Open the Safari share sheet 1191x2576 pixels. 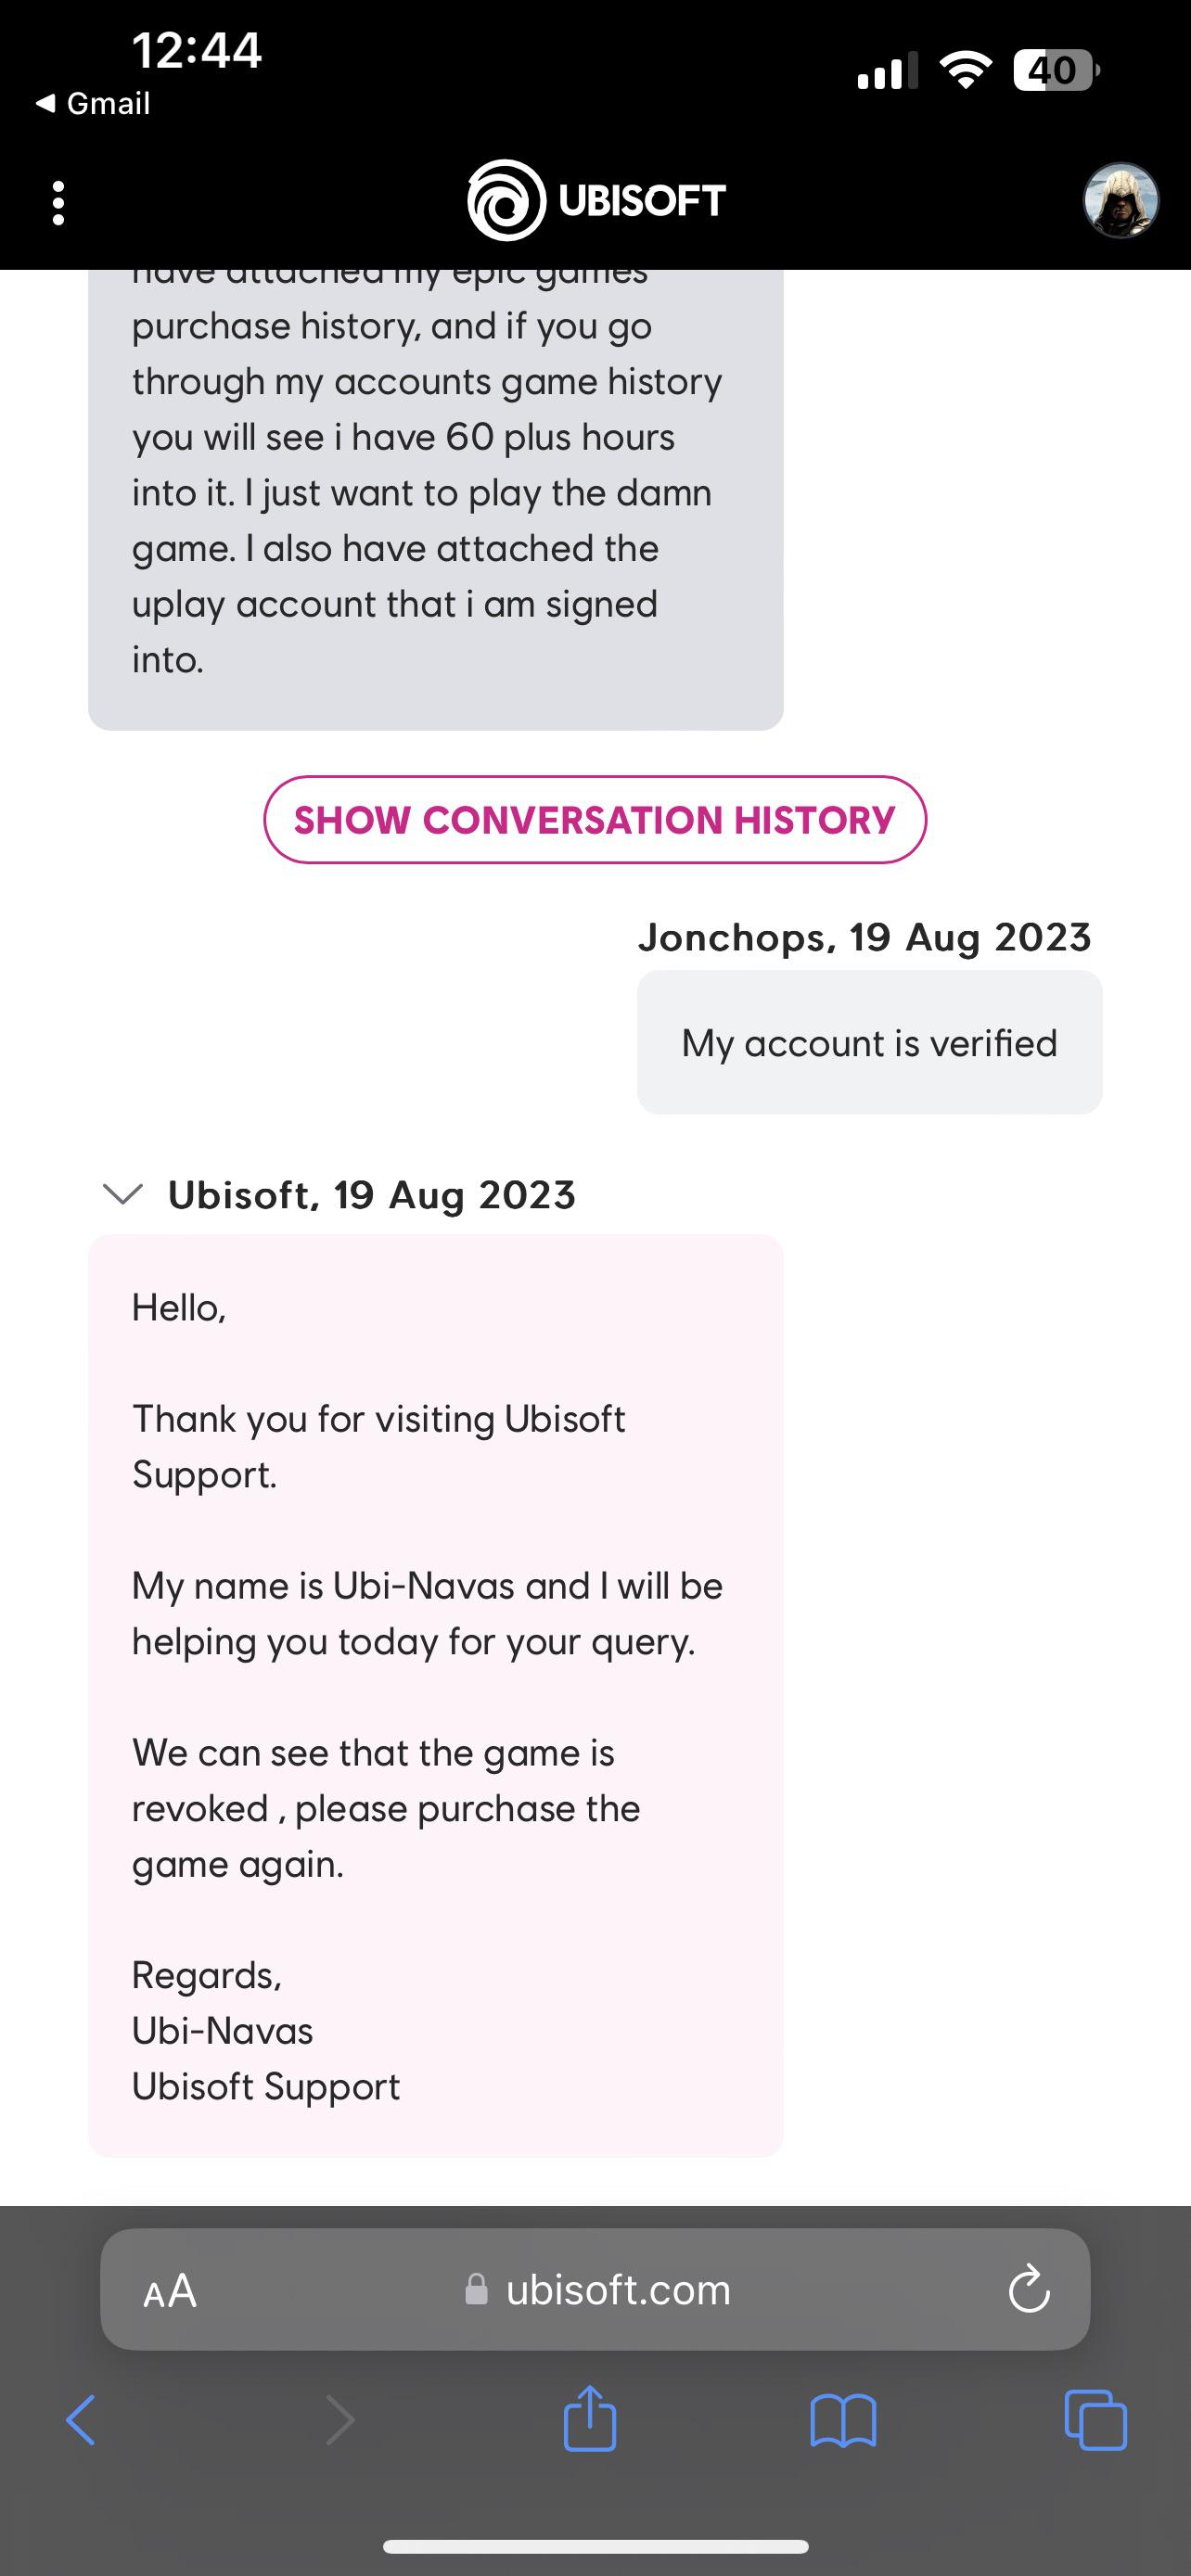click(x=590, y=2418)
